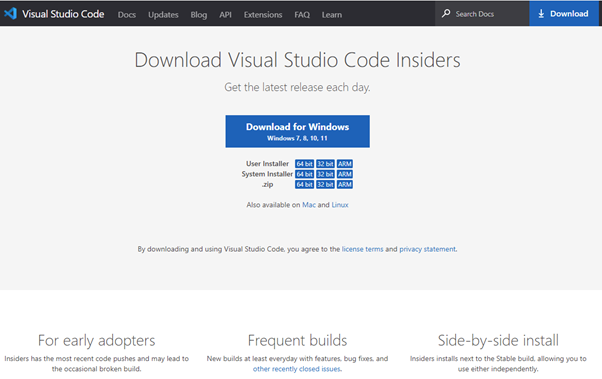This screenshot has width=602, height=379.
Task: Click the Download for Windows button
Action: point(298,131)
